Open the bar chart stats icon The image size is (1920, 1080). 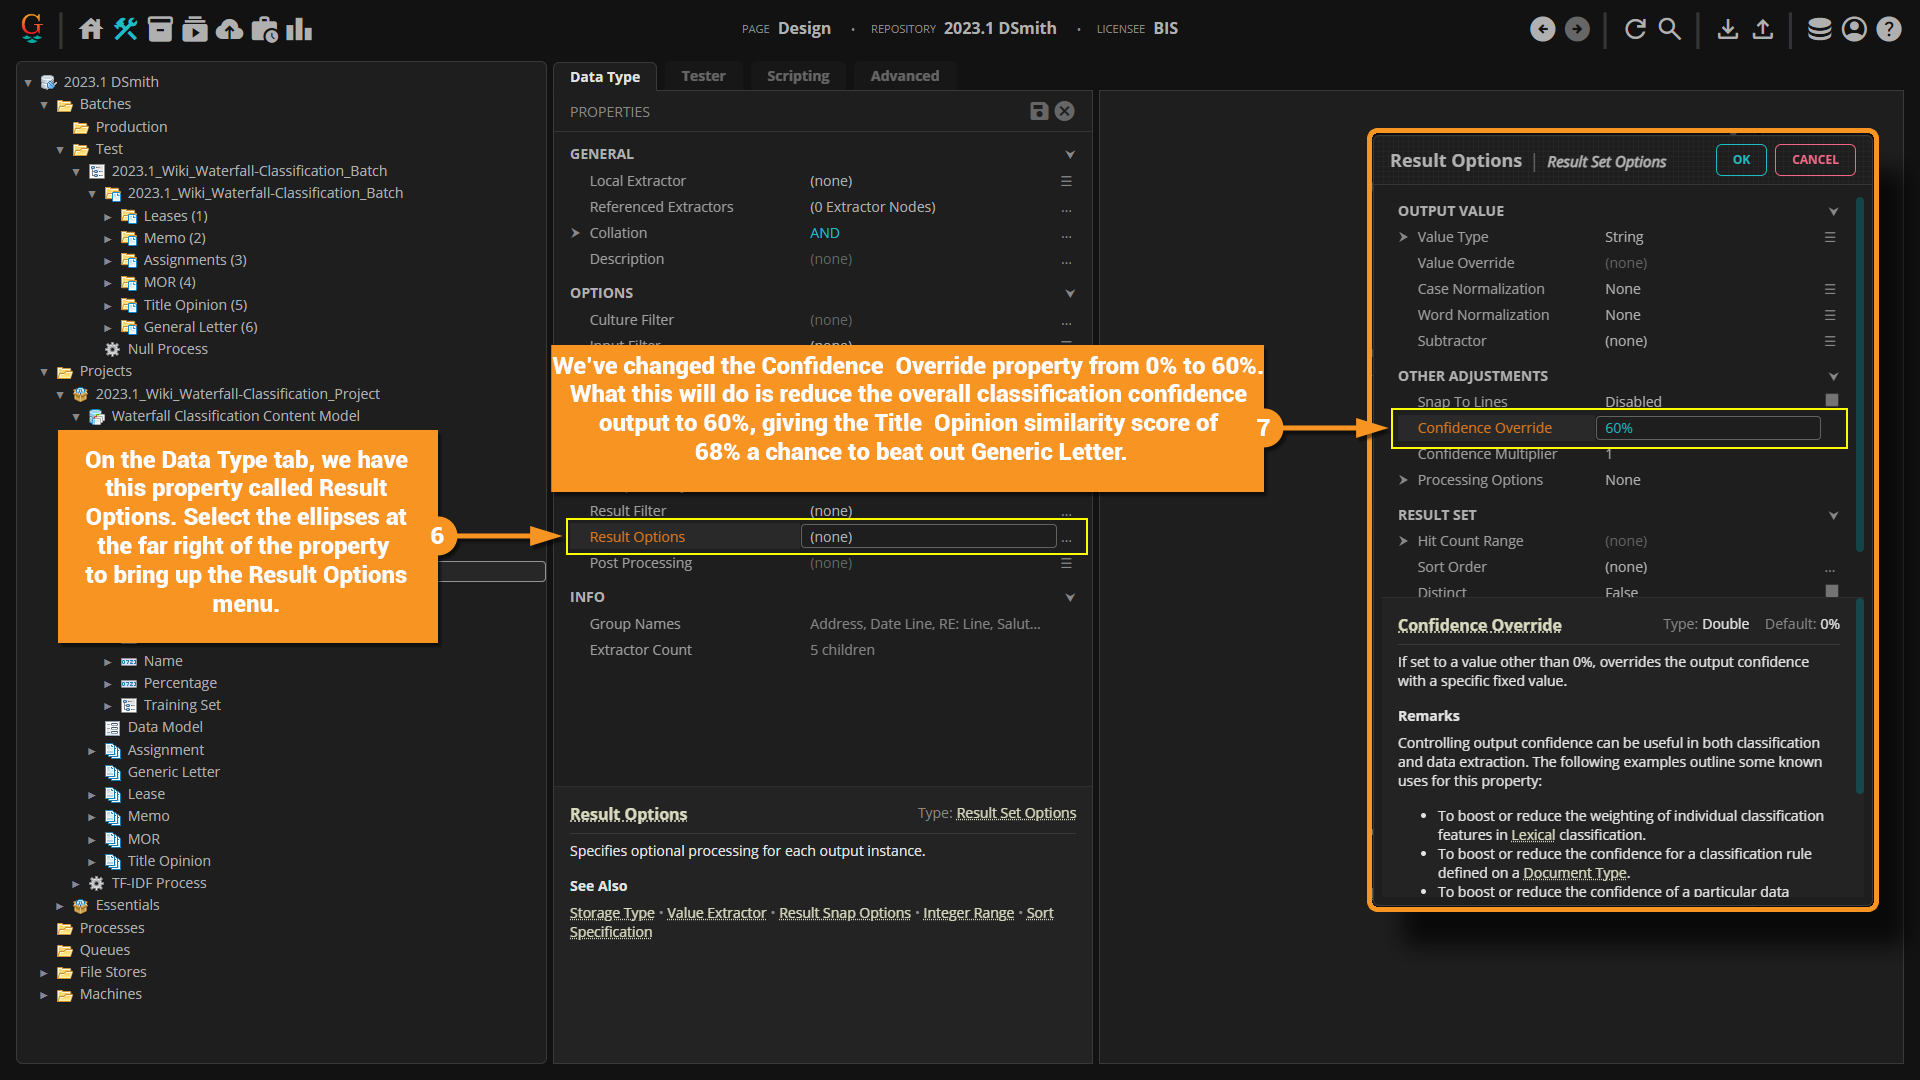tap(299, 29)
